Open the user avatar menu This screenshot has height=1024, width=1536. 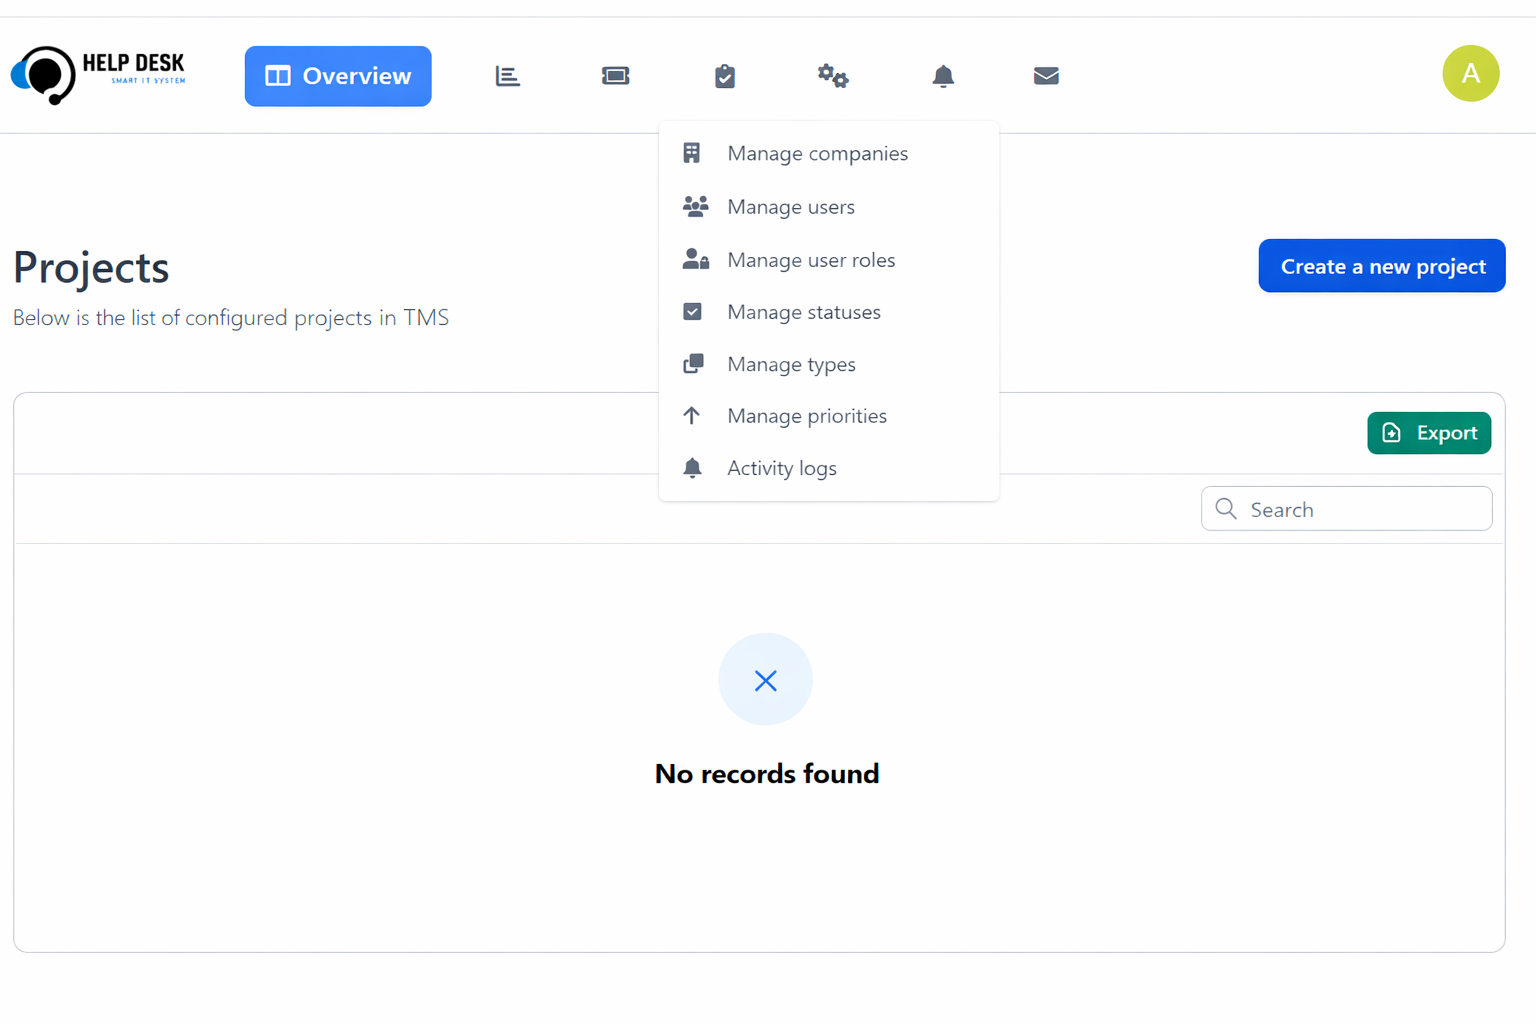(1470, 73)
